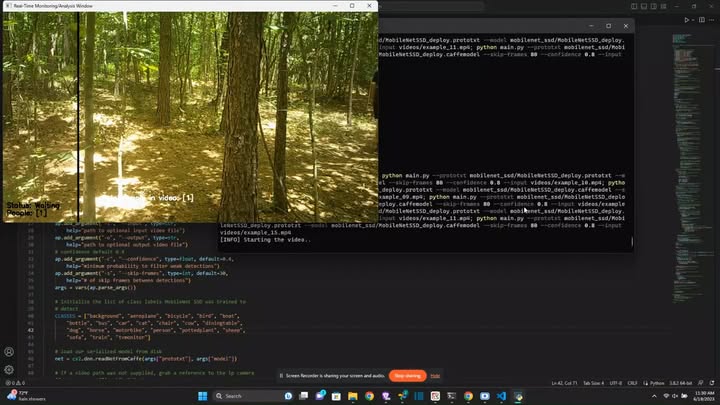The height and width of the screenshot is (405, 720).
Task: Click the terminal line '[INFO] Starting the video..'
Action: pyautogui.click(x=265, y=240)
